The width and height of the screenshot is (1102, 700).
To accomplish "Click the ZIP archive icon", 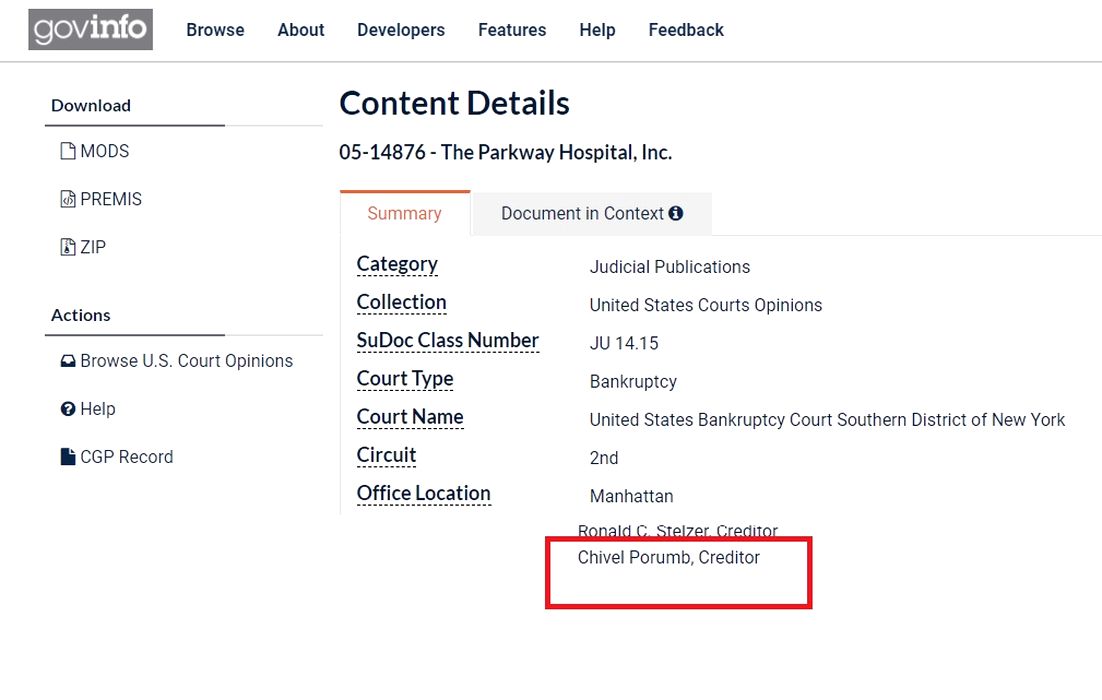I will (x=68, y=247).
